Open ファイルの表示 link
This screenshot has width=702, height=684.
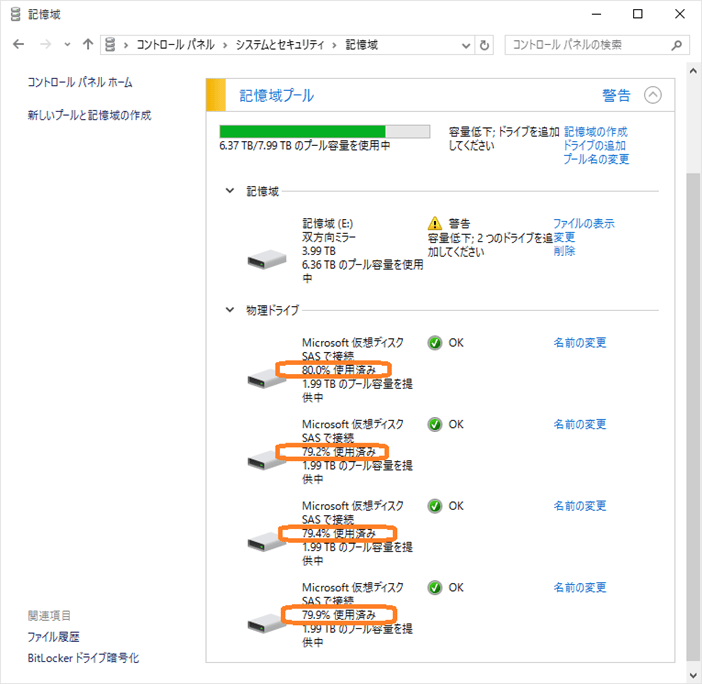(584, 223)
